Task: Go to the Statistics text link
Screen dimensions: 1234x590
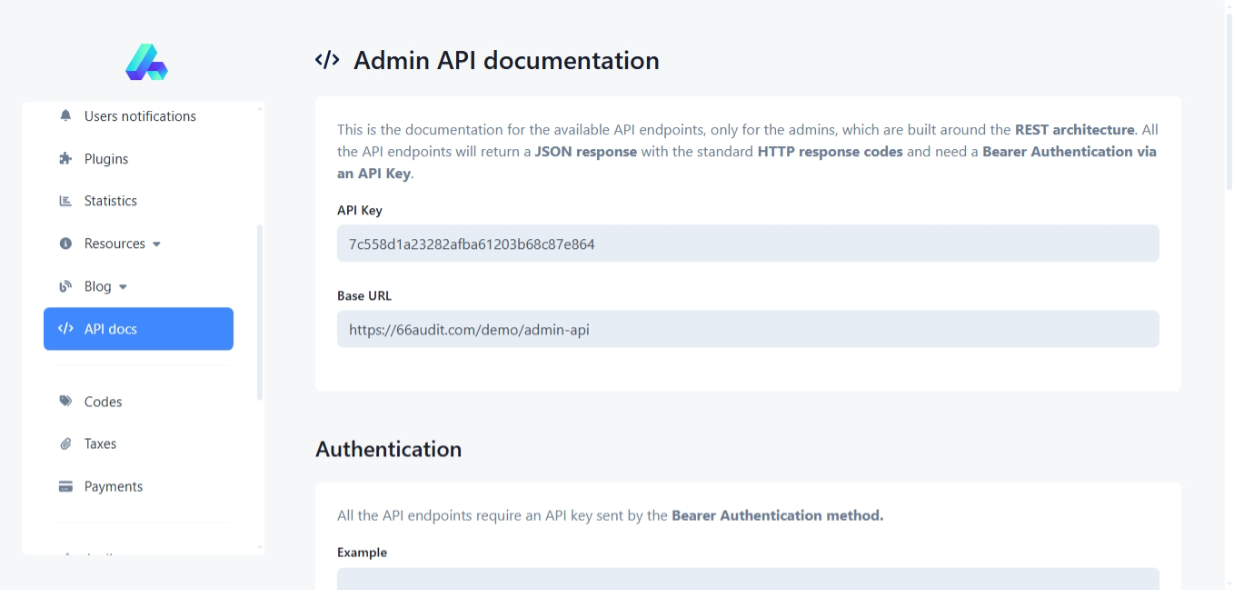Action: point(110,201)
